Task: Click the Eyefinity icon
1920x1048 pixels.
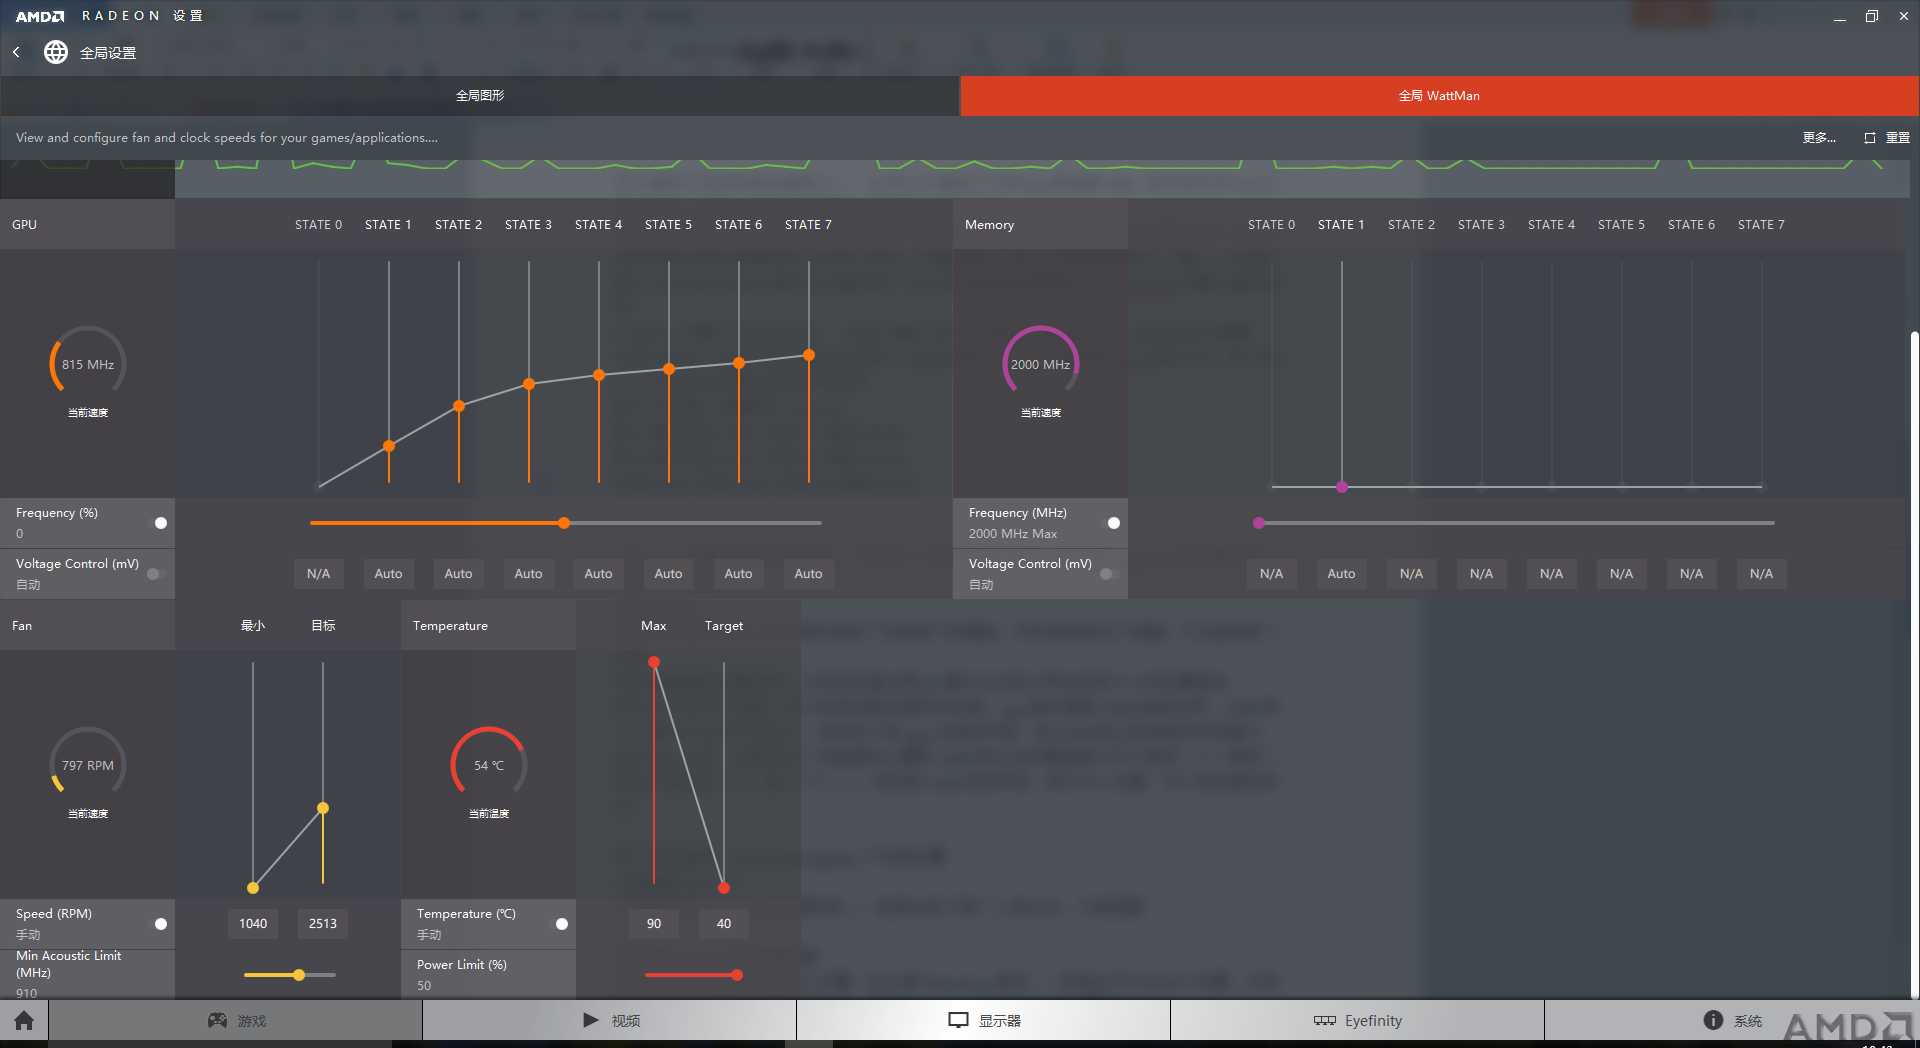Action: [1325, 1020]
